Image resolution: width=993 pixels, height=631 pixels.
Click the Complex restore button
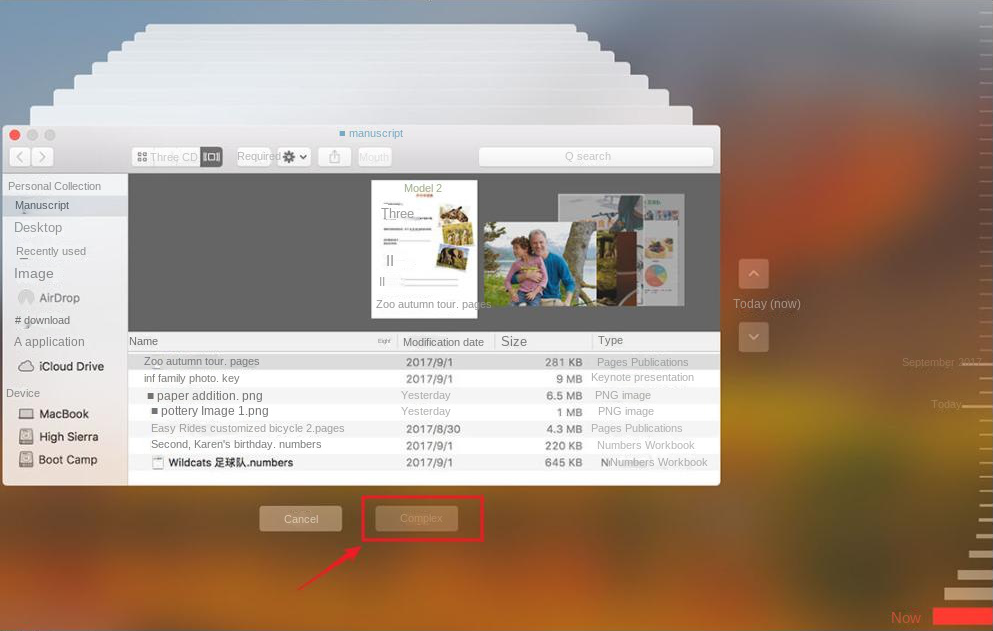[421, 518]
